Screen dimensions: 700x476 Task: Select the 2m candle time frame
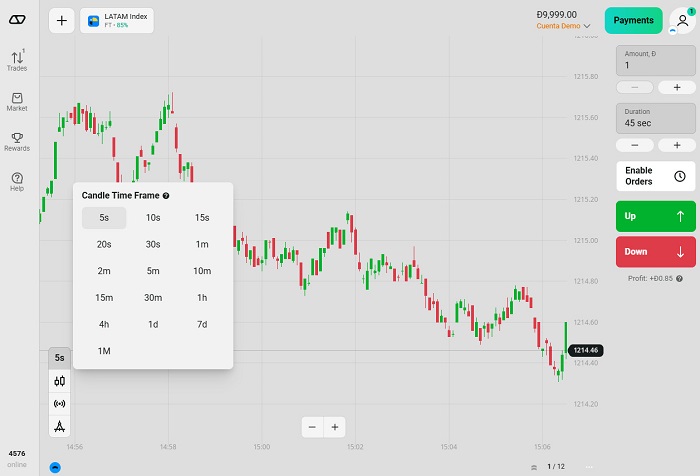104,271
